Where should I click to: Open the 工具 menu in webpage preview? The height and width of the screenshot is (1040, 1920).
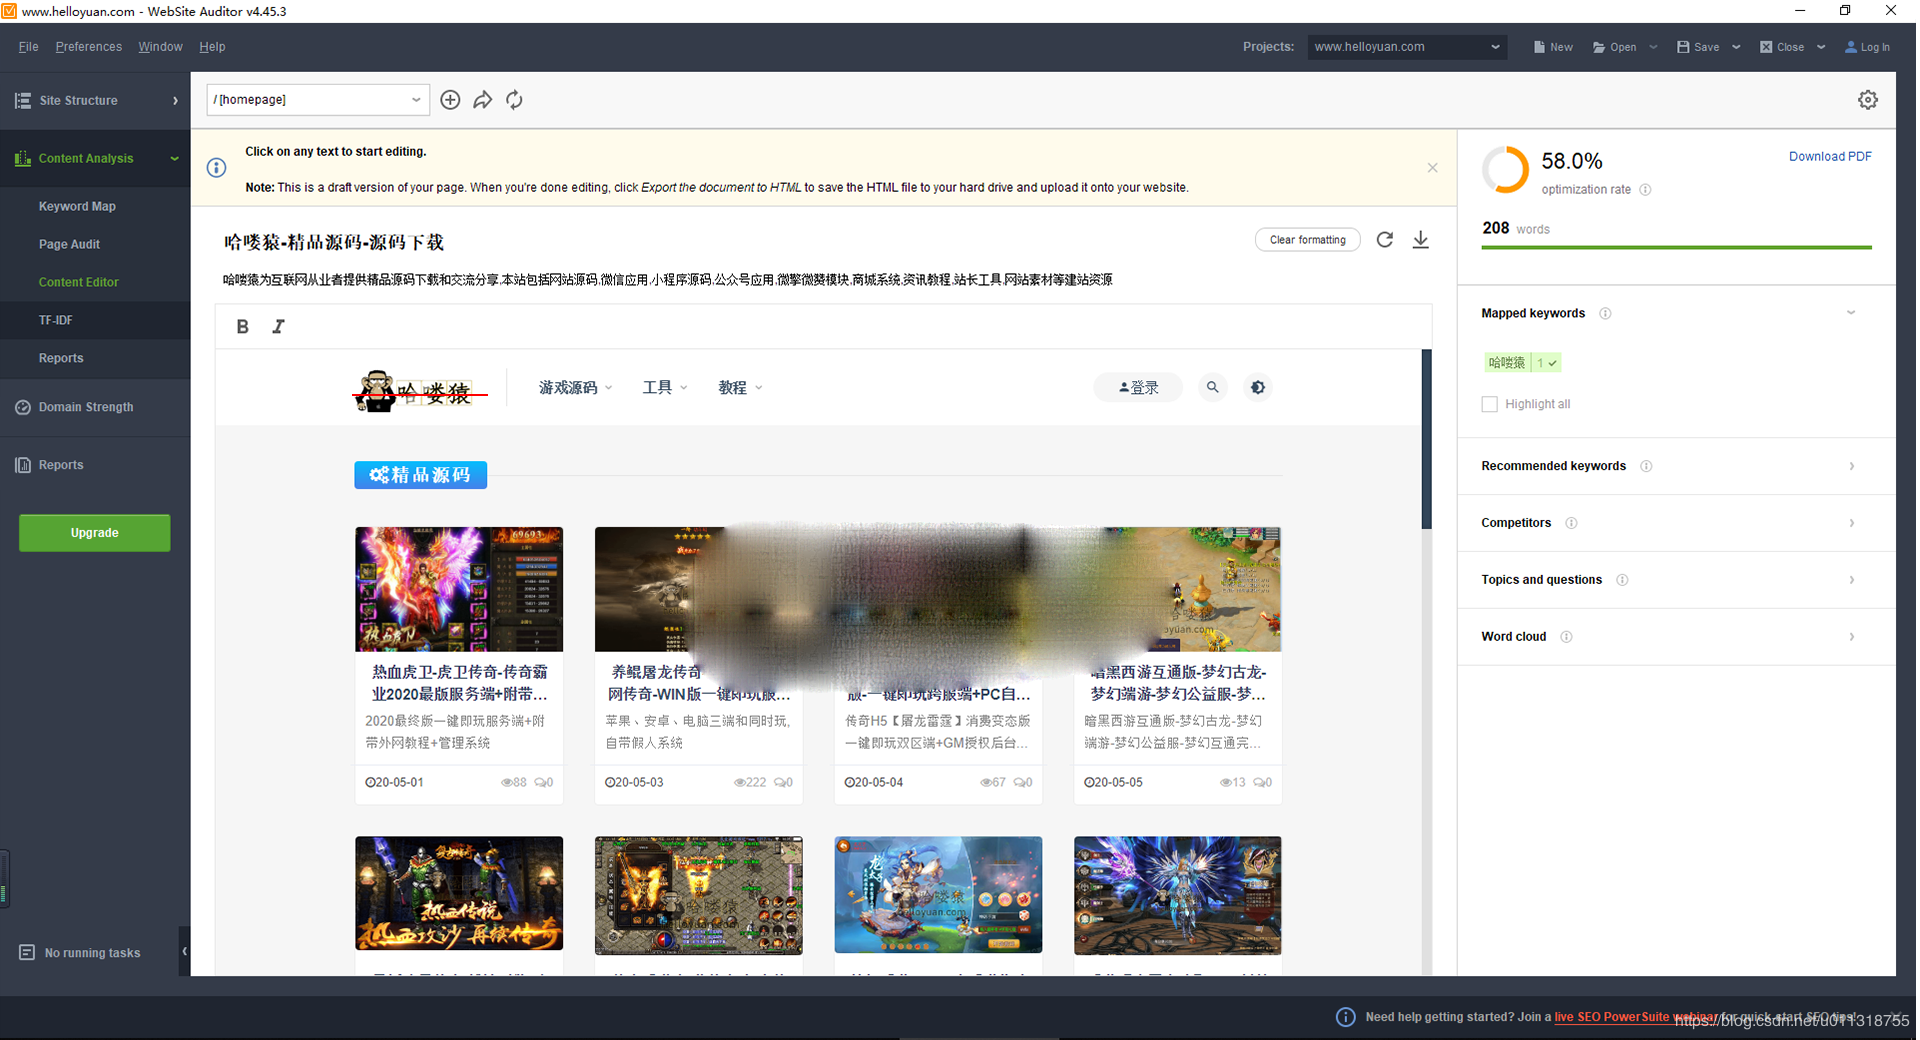click(664, 387)
